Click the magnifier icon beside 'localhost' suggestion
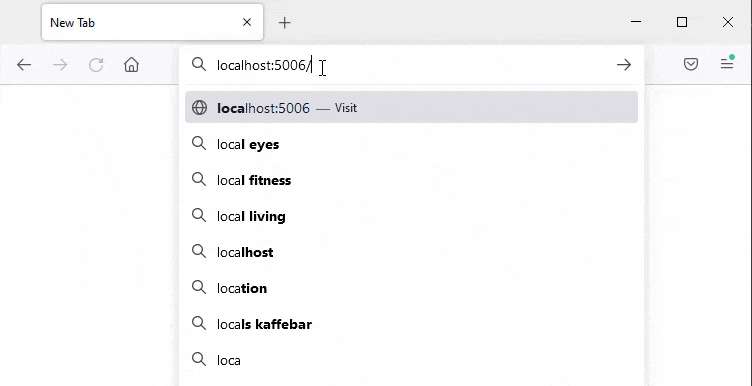Screen dimensions: 752x386 click(199, 251)
